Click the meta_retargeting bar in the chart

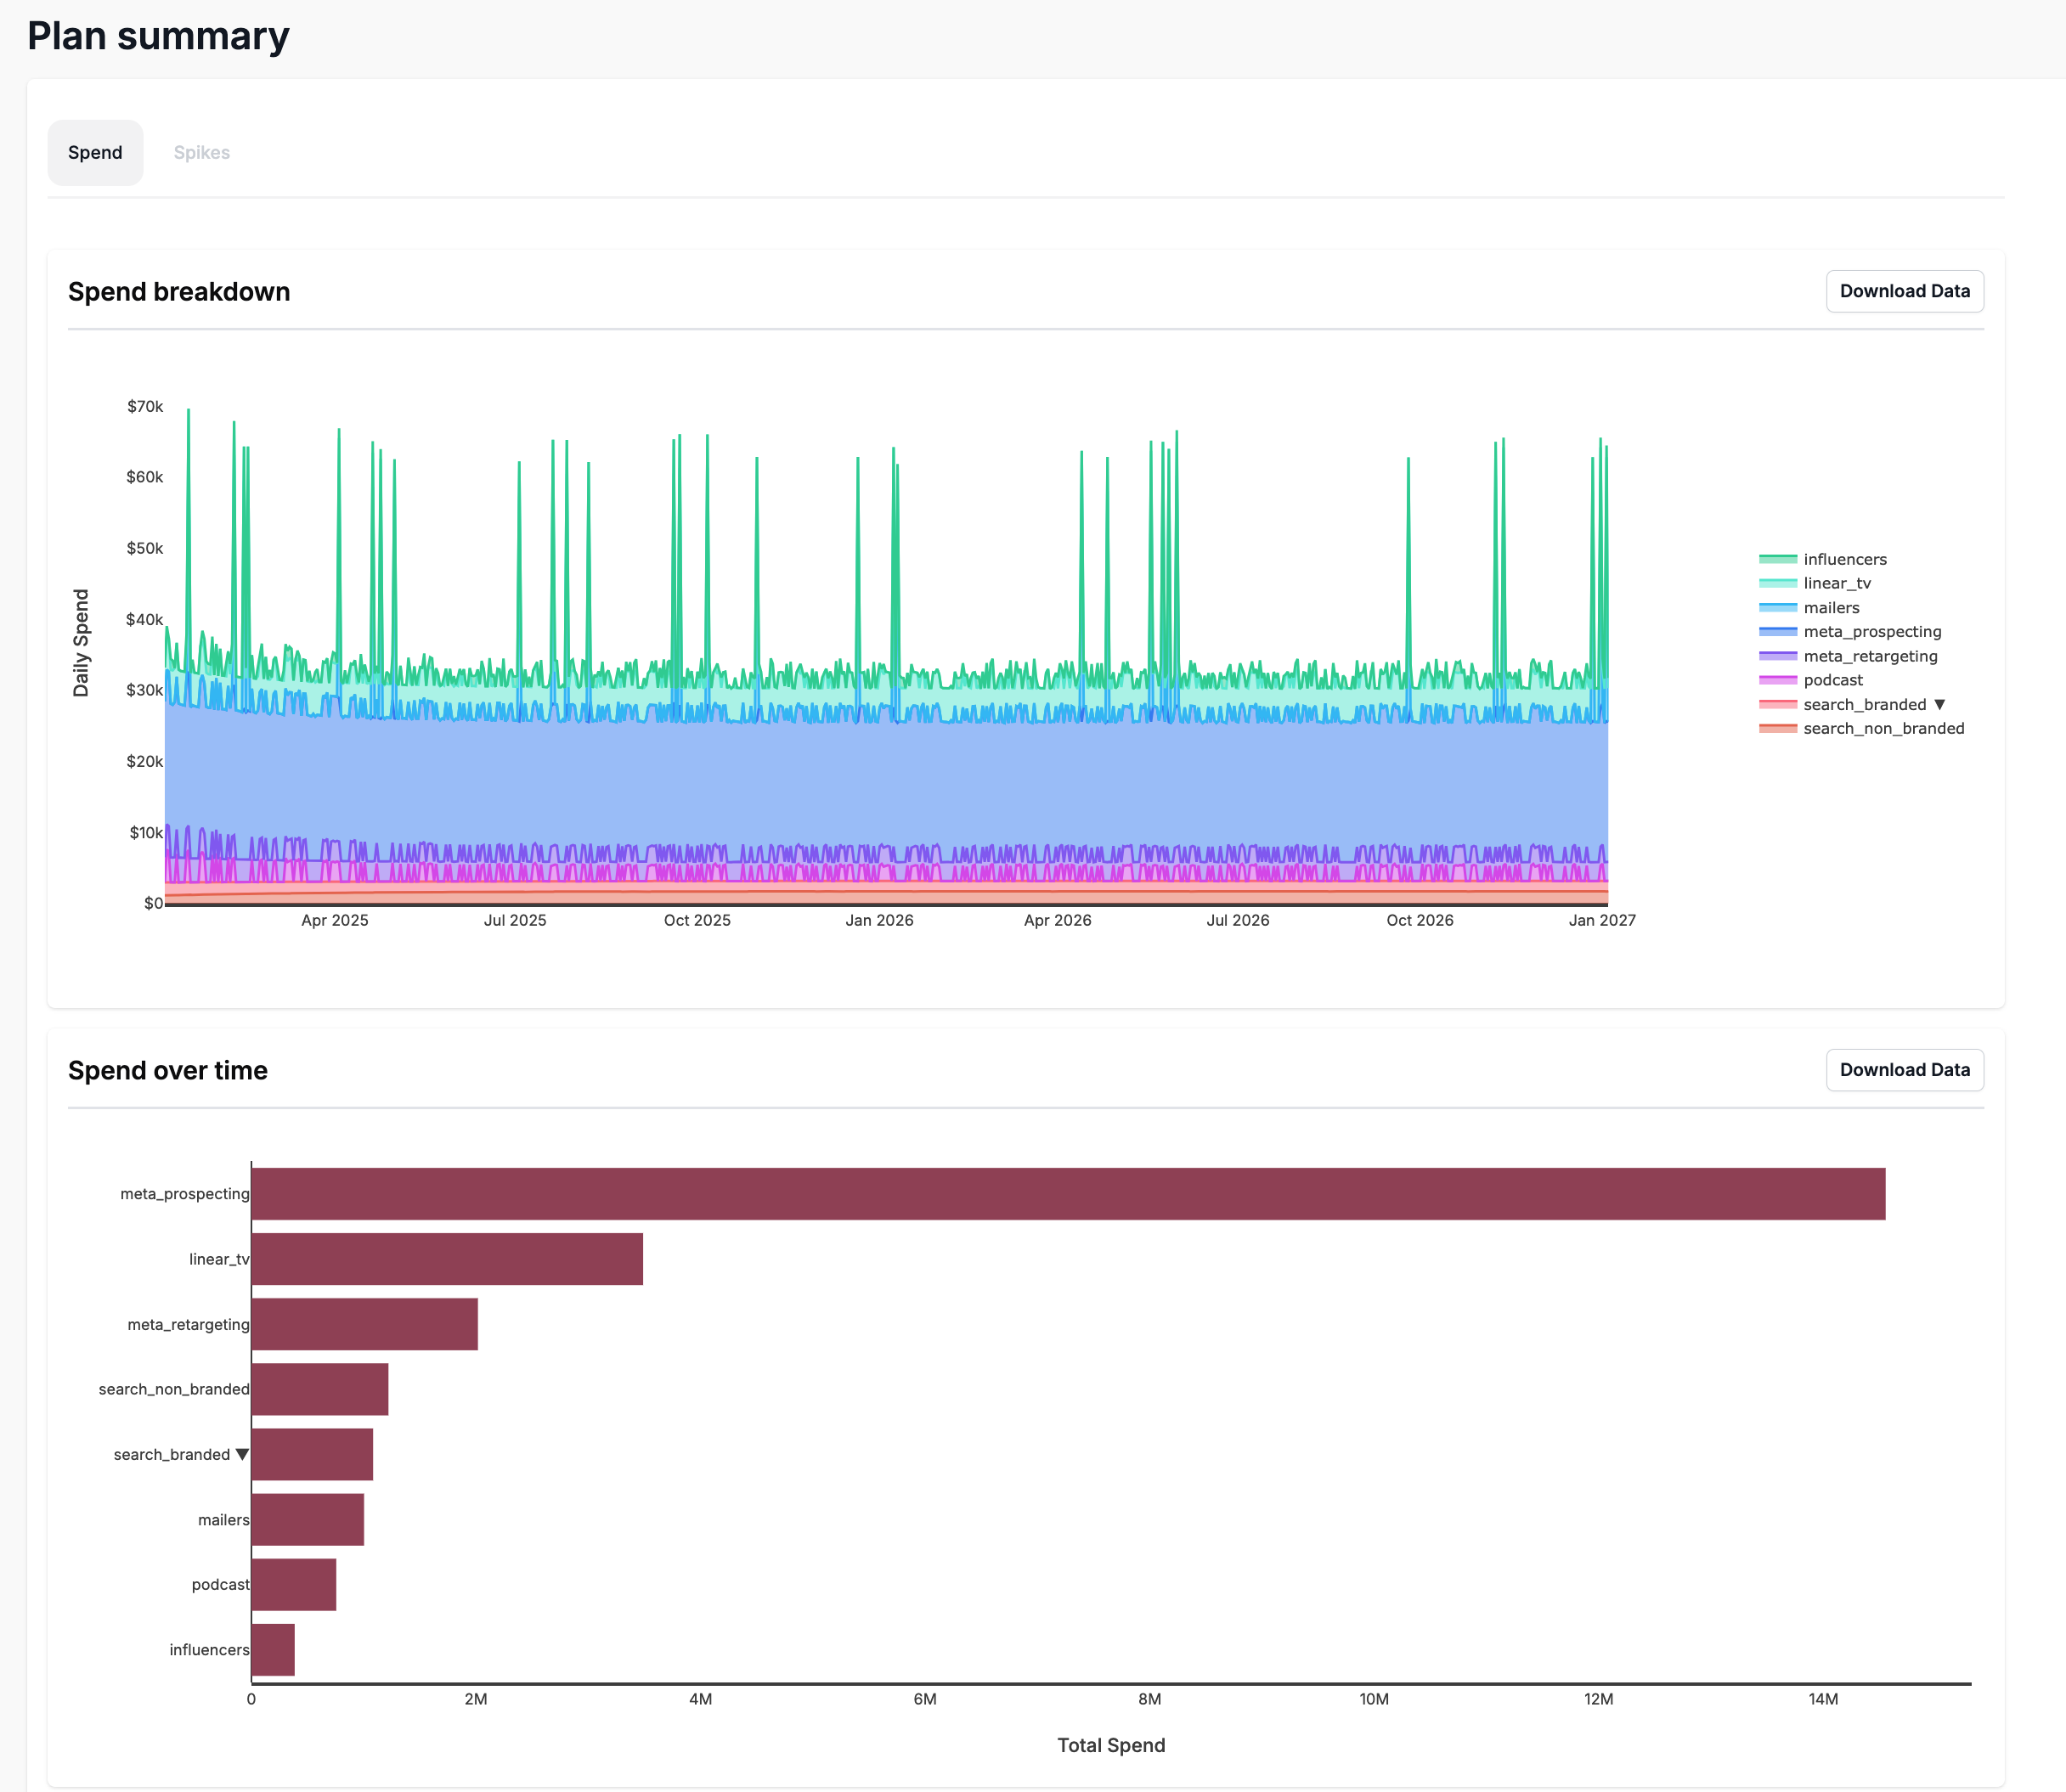(364, 1324)
